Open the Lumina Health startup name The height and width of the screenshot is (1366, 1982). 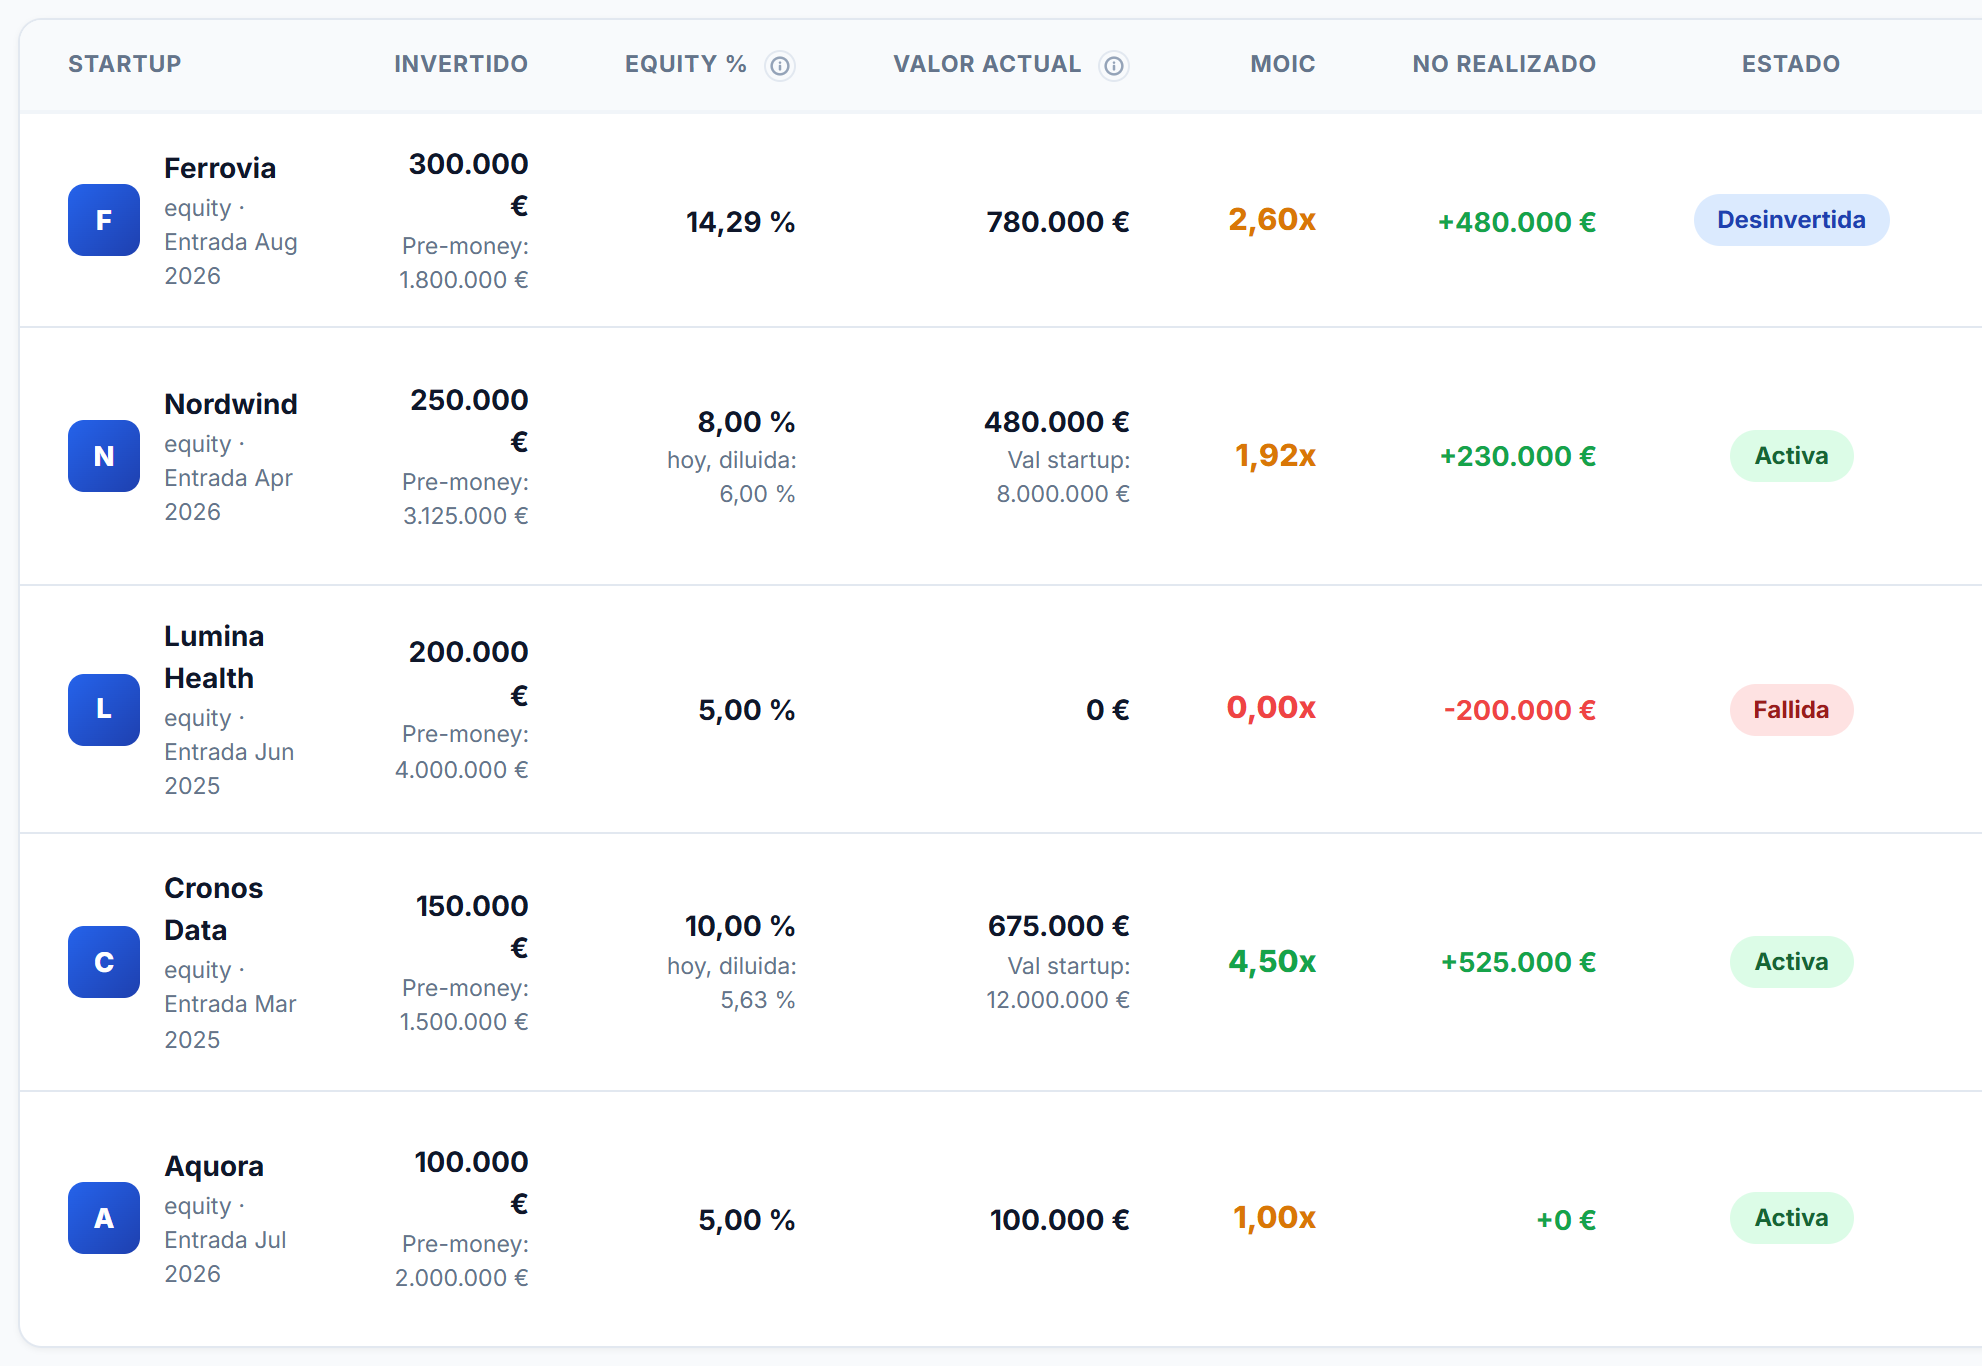click(214, 657)
